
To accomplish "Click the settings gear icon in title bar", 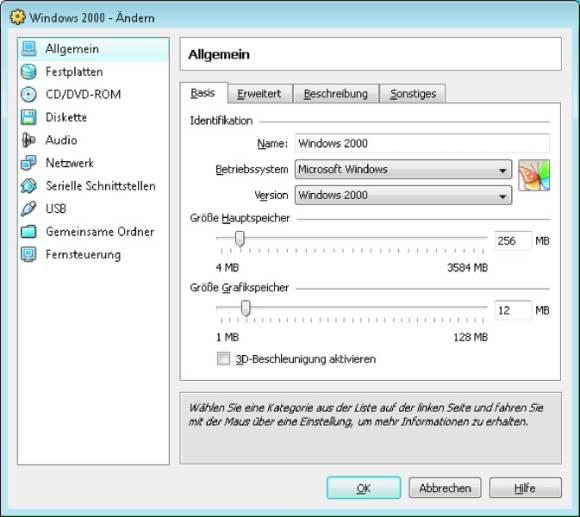I will pos(17,17).
